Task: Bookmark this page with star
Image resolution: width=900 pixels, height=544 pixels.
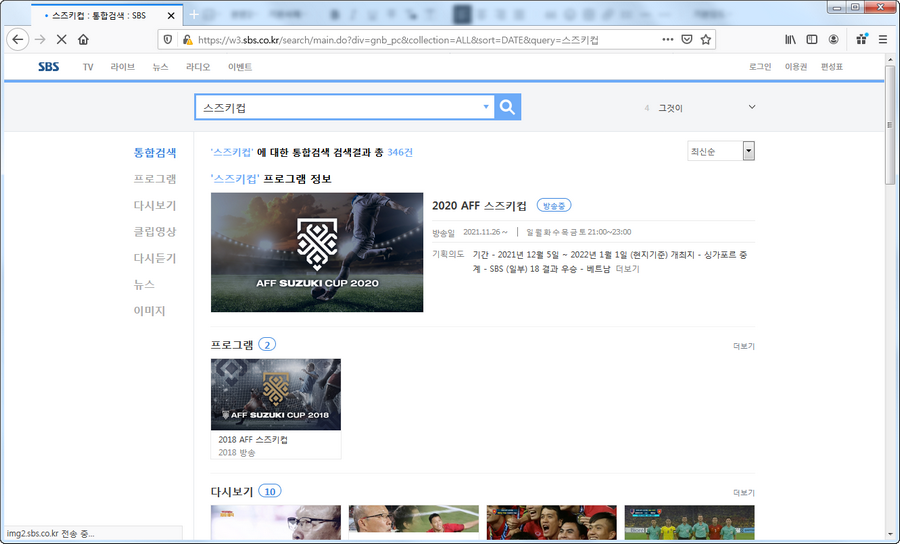Action: pos(705,40)
